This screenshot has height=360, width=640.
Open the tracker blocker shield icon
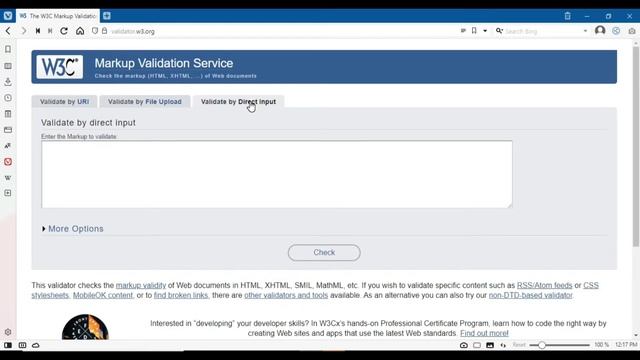[95, 31]
